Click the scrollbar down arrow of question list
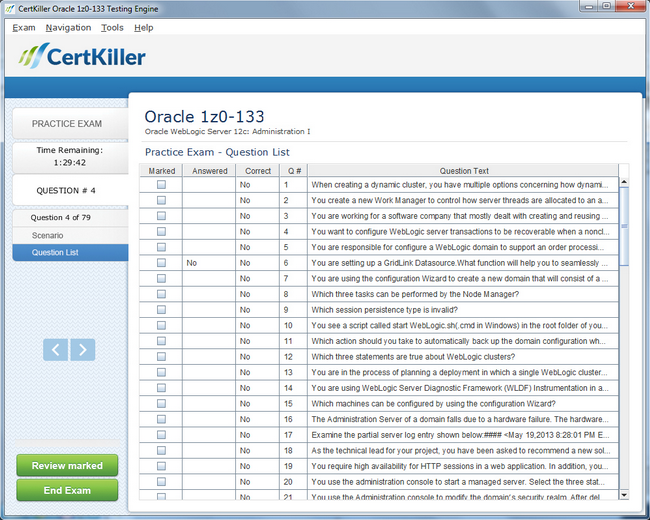650x520 pixels. pyautogui.click(x=624, y=494)
